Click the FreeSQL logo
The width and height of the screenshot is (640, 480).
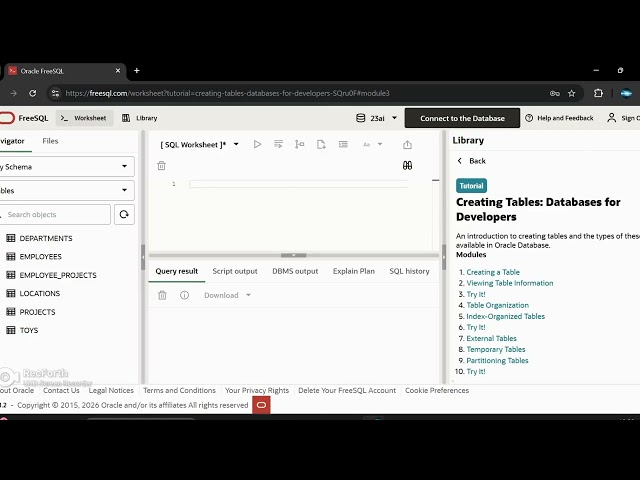pyautogui.click(x=24, y=118)
